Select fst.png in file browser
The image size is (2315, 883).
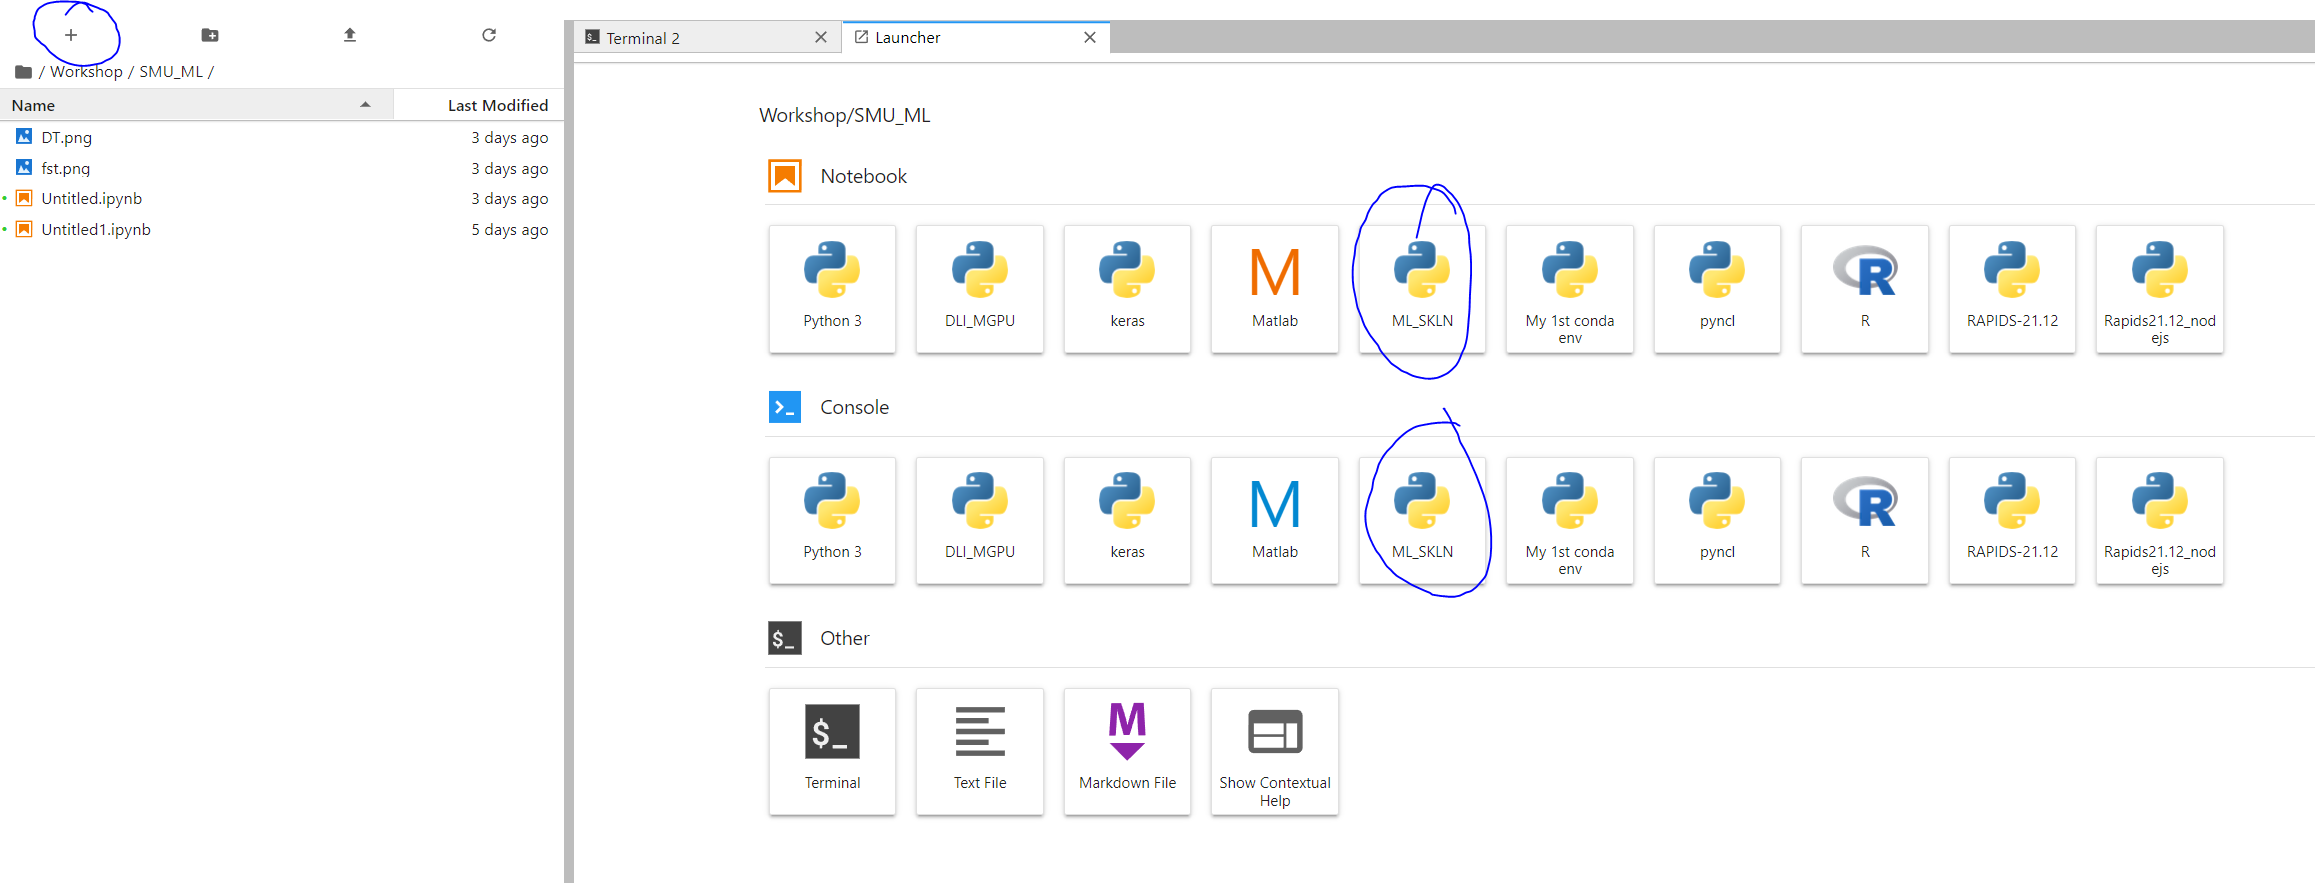pyautogui.click(x=282, y=168)
